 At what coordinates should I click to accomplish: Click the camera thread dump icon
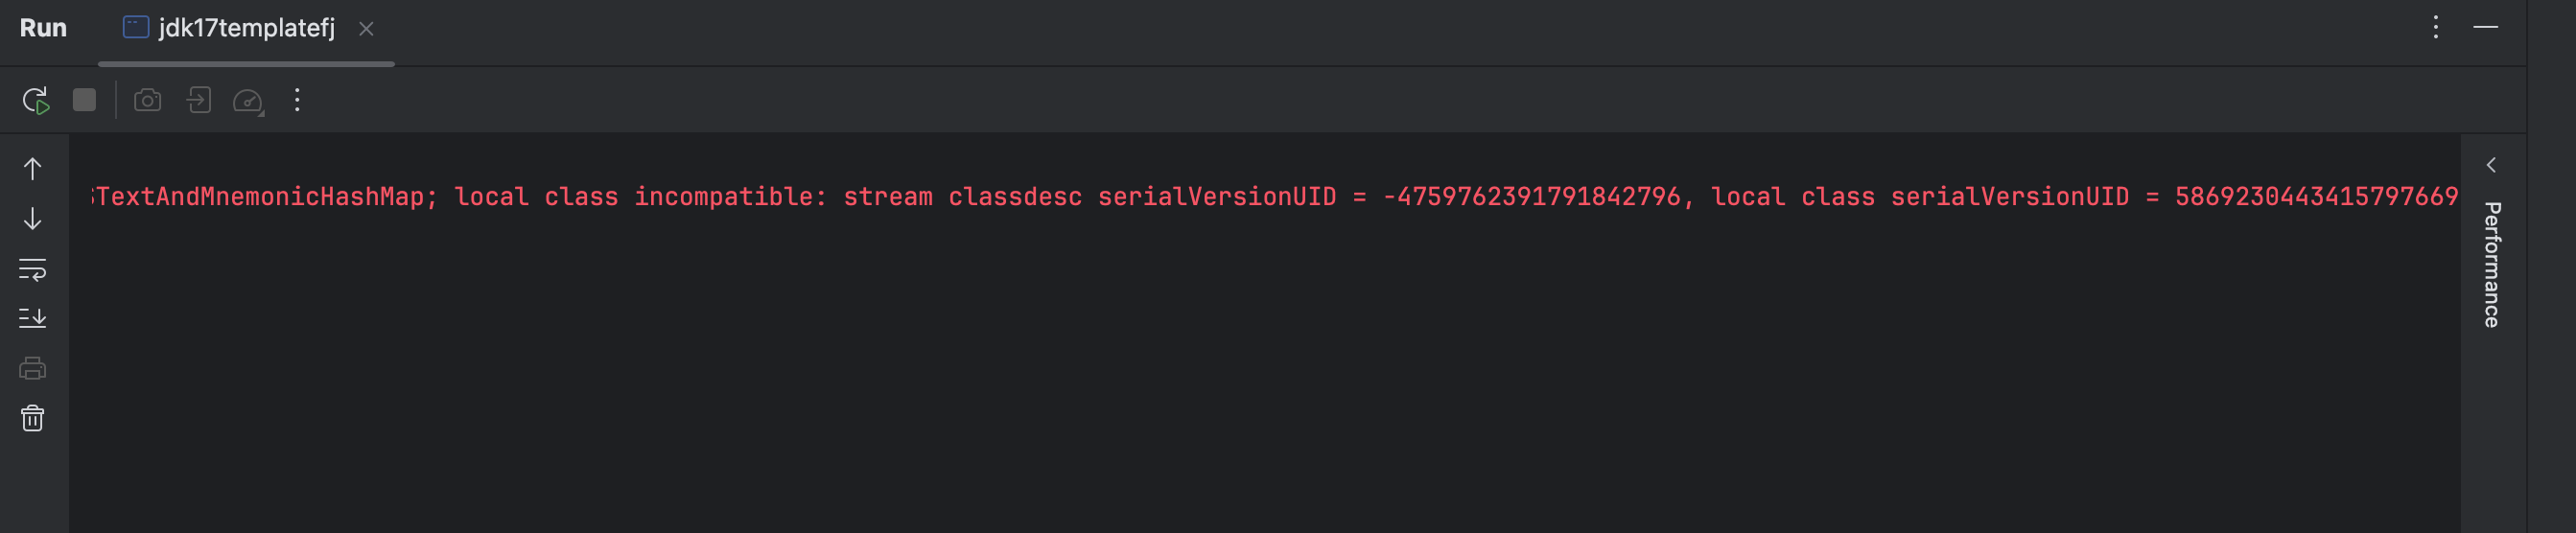148,100
